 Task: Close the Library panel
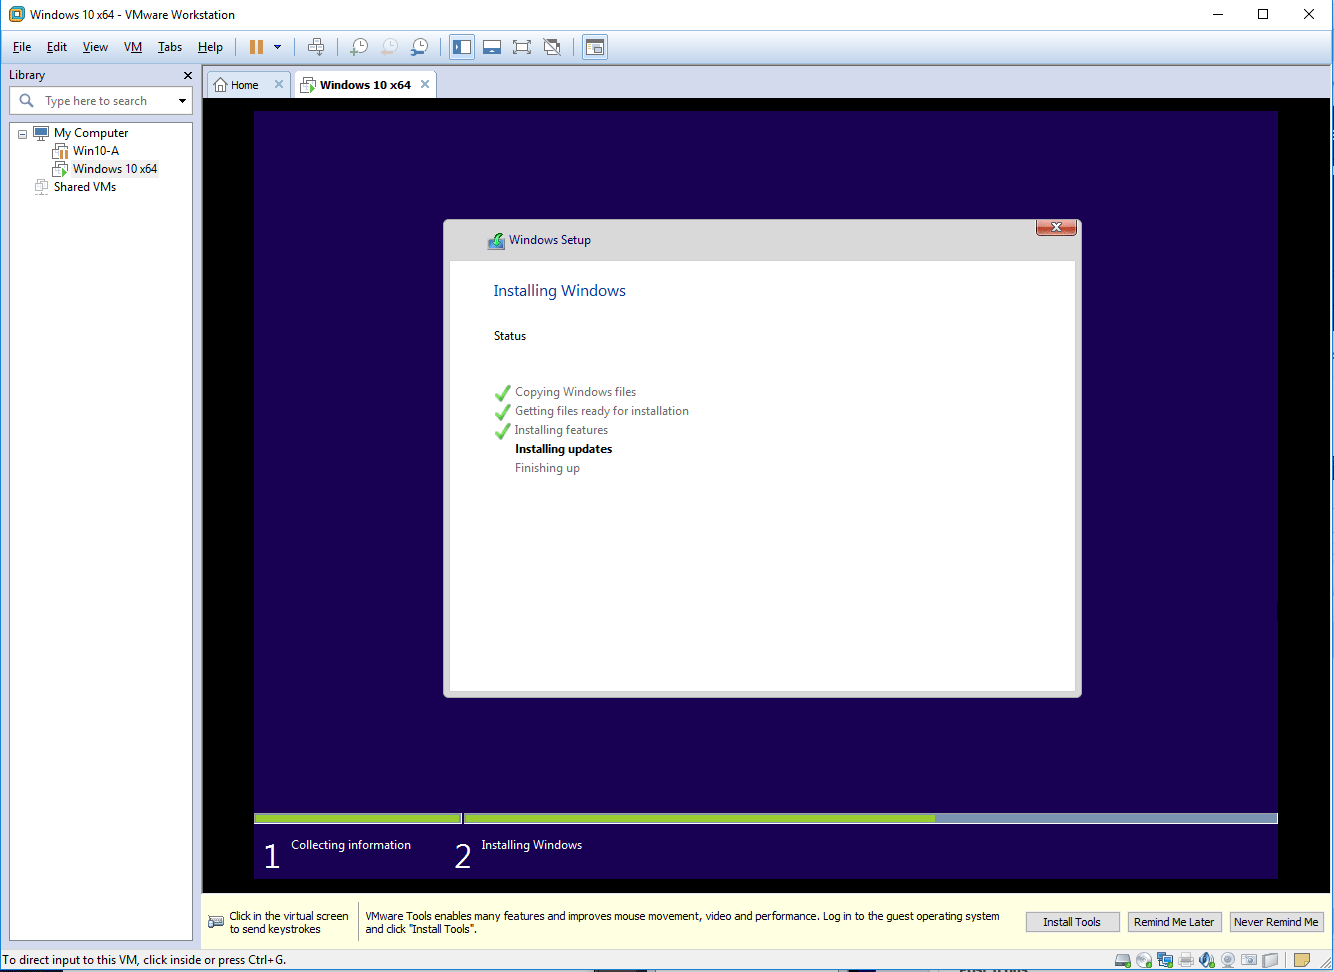(x=187, y=75)
